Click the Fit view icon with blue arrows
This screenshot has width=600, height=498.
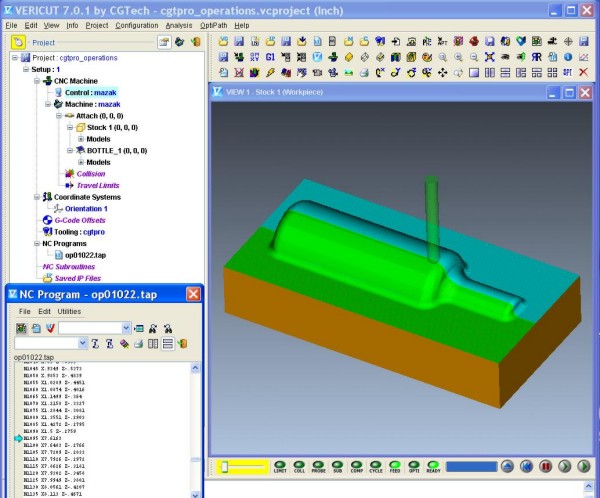489,57
